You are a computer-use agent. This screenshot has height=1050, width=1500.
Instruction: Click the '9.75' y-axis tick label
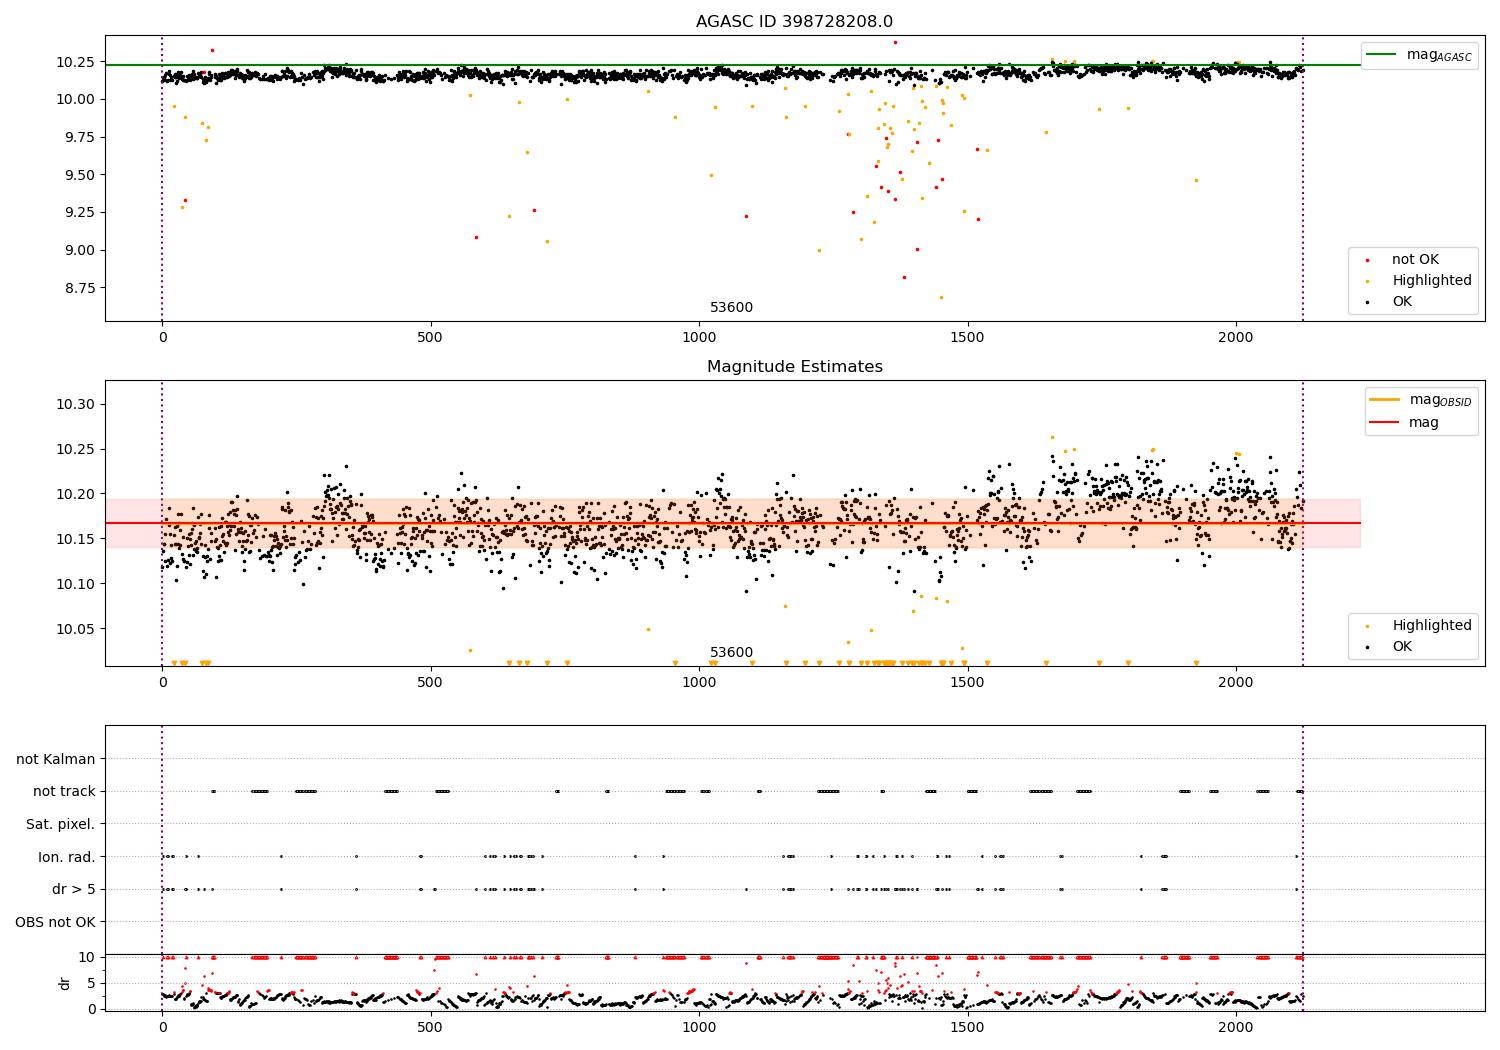click(x=80, y=137)
